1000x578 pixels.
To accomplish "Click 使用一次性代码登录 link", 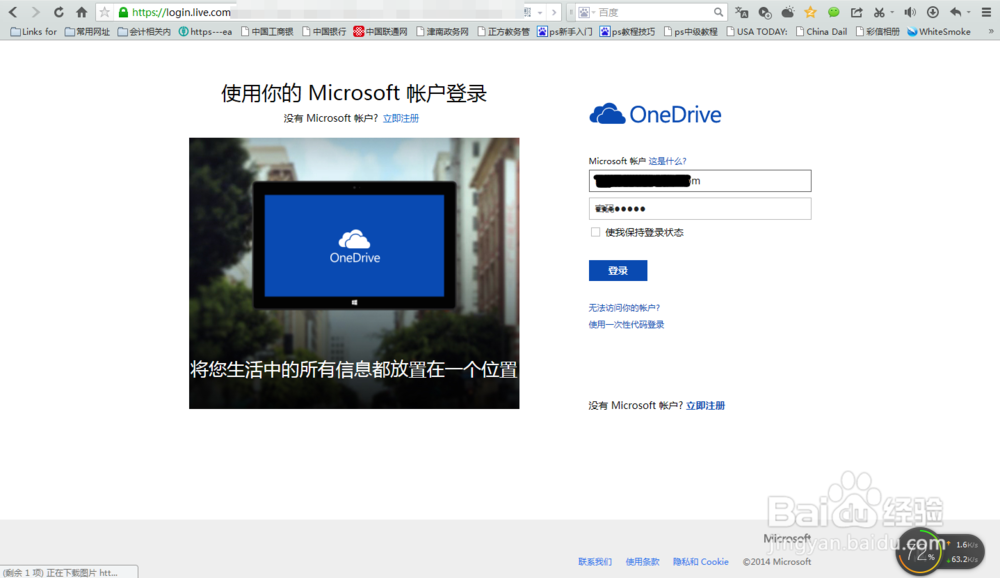I will click(x=626, y=324).
